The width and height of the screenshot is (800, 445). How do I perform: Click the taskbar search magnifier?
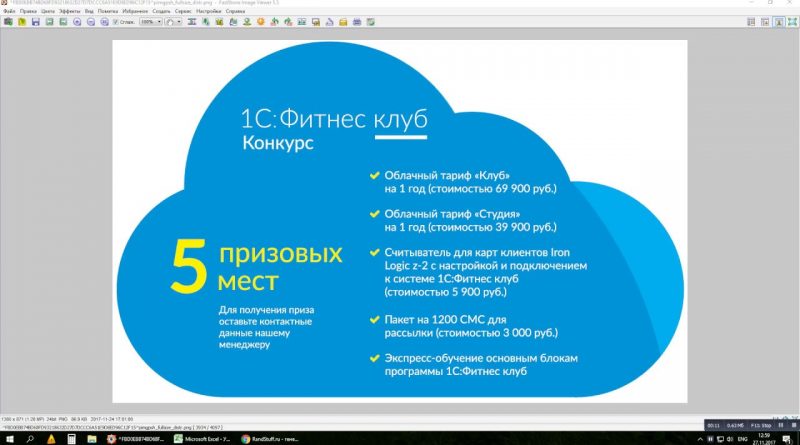(x=30, y=439)
